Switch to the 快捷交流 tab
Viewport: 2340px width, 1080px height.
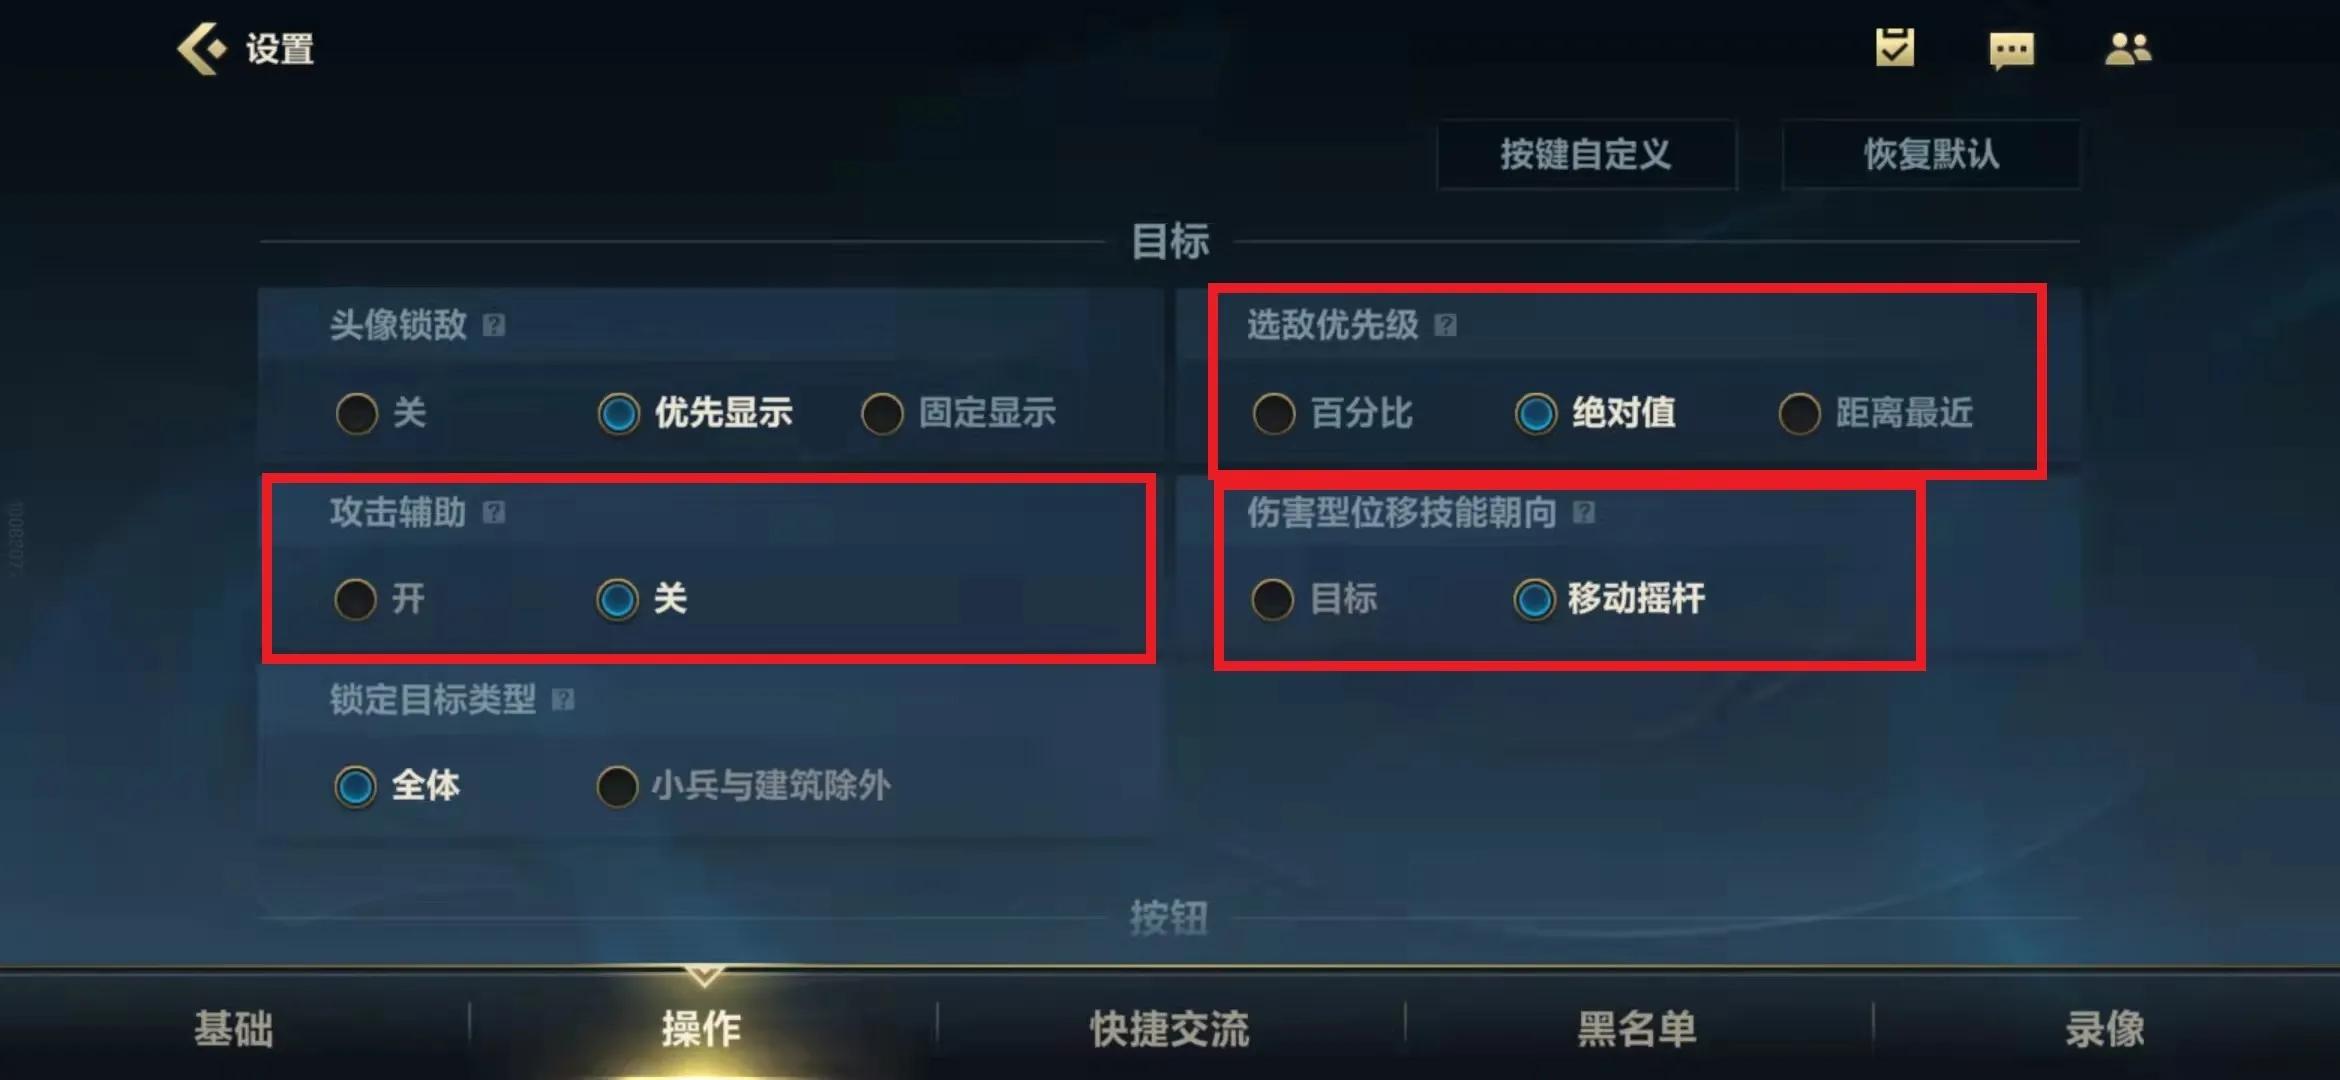pos(1169,1028)
